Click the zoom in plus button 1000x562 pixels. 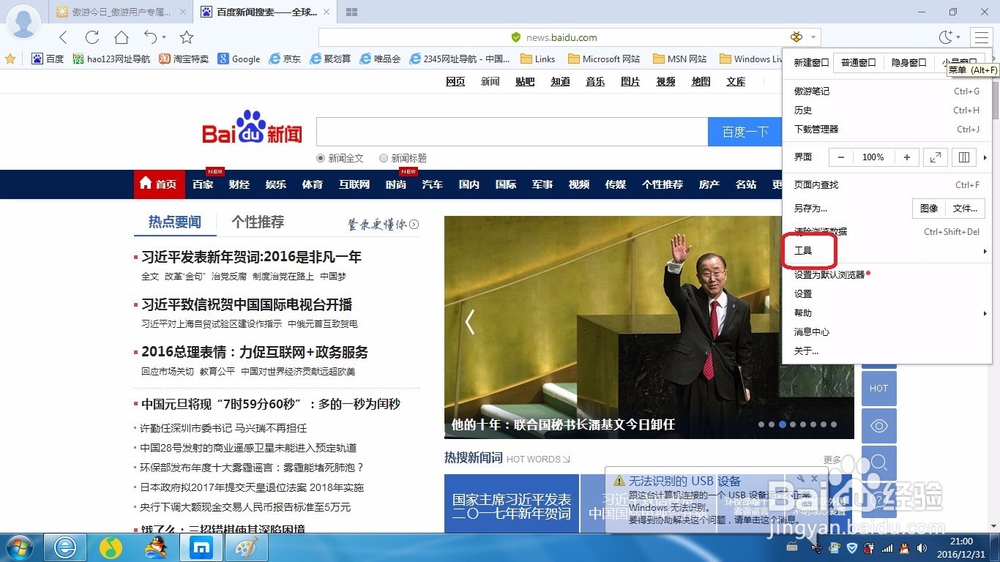click(x=906, y=158)
